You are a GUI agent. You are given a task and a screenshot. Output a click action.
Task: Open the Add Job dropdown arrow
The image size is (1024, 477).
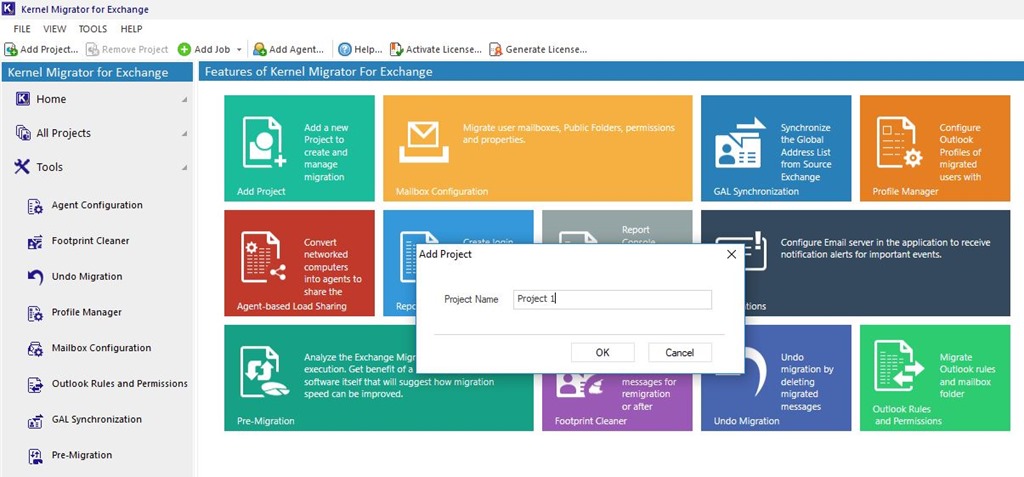(239, 50)
